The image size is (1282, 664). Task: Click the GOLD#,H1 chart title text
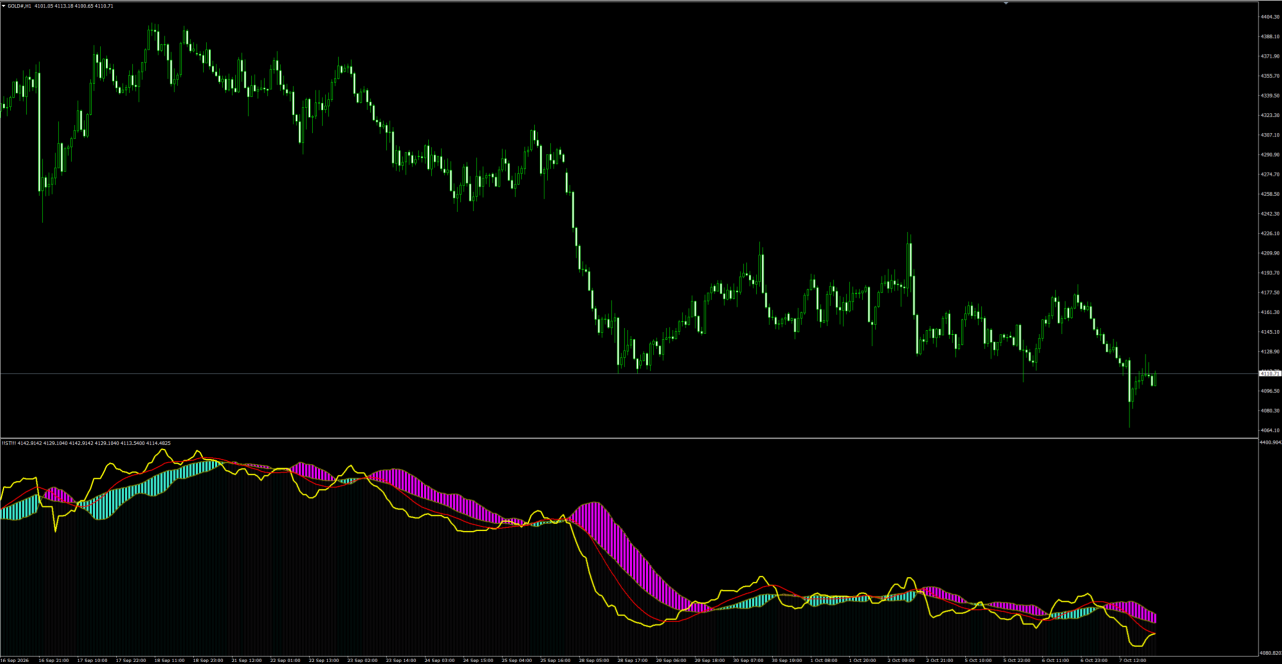coord(20,6)
